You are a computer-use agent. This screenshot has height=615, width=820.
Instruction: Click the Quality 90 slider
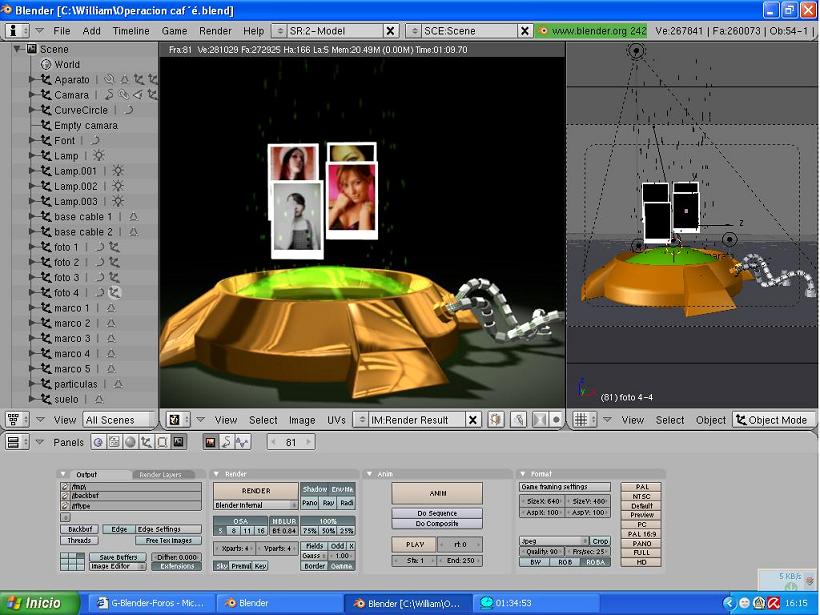(x=543, y=551)
